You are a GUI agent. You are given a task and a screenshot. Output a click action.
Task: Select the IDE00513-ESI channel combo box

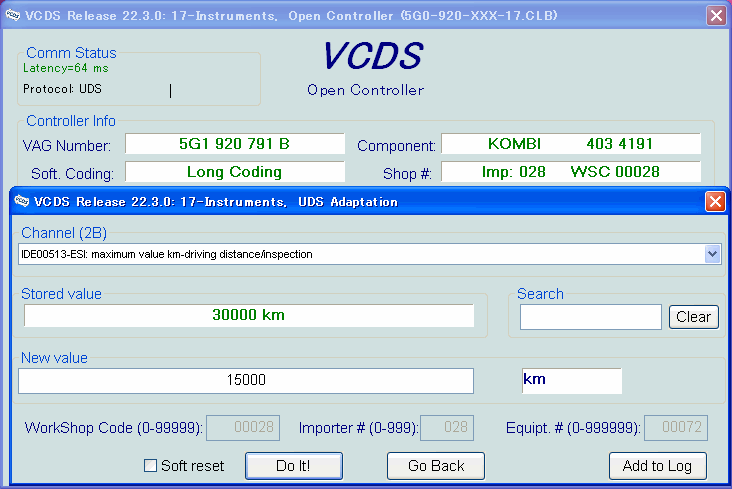pyautogui.click(x=369, y=254)
